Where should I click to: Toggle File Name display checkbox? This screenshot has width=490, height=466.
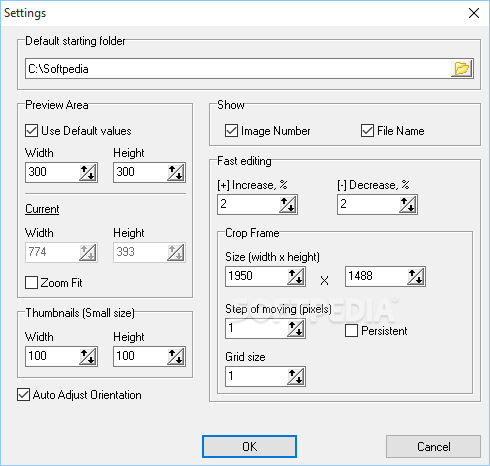coord(367,131)
